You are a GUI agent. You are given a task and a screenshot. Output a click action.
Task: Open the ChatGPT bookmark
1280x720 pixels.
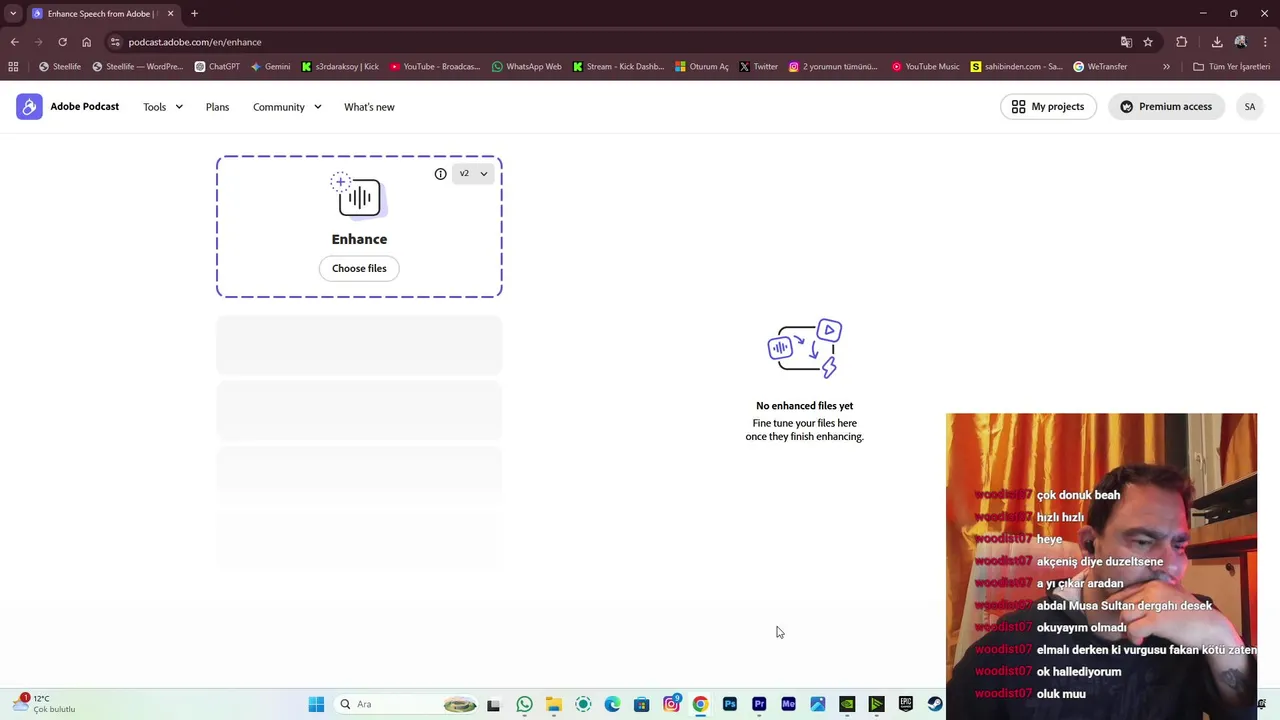(217, 67)
